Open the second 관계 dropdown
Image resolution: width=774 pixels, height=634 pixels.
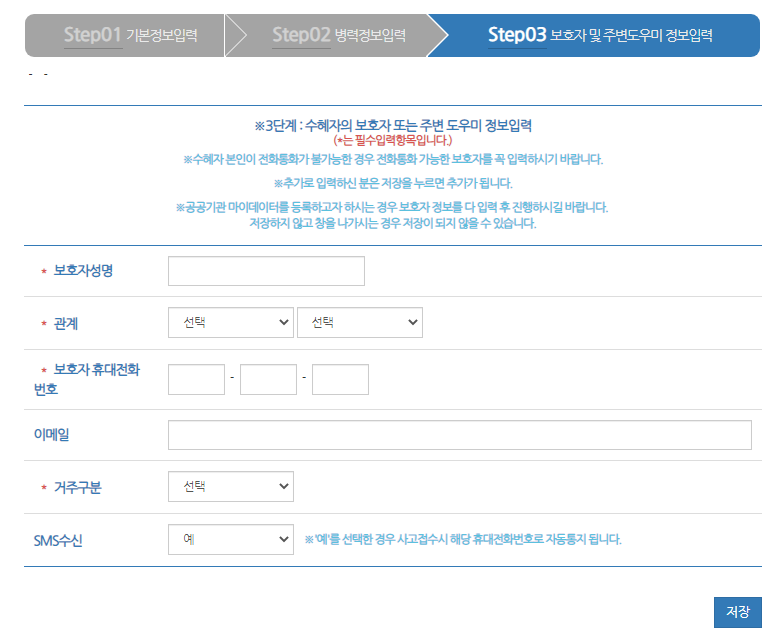(x=360, y=322)
